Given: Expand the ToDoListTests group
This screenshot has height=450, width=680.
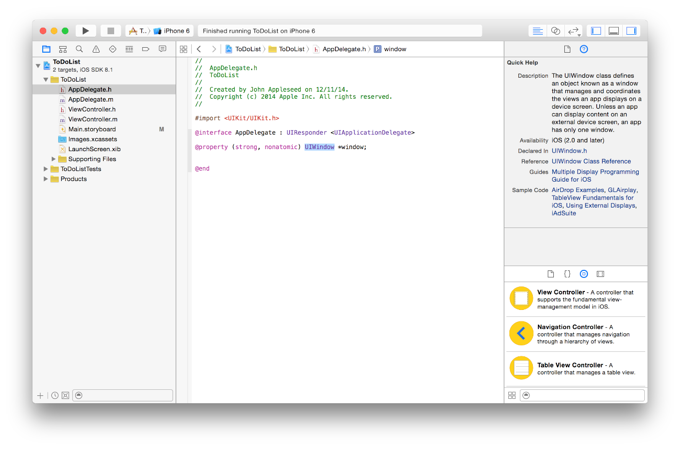Looking at the screenshot, I should (46, 169).
